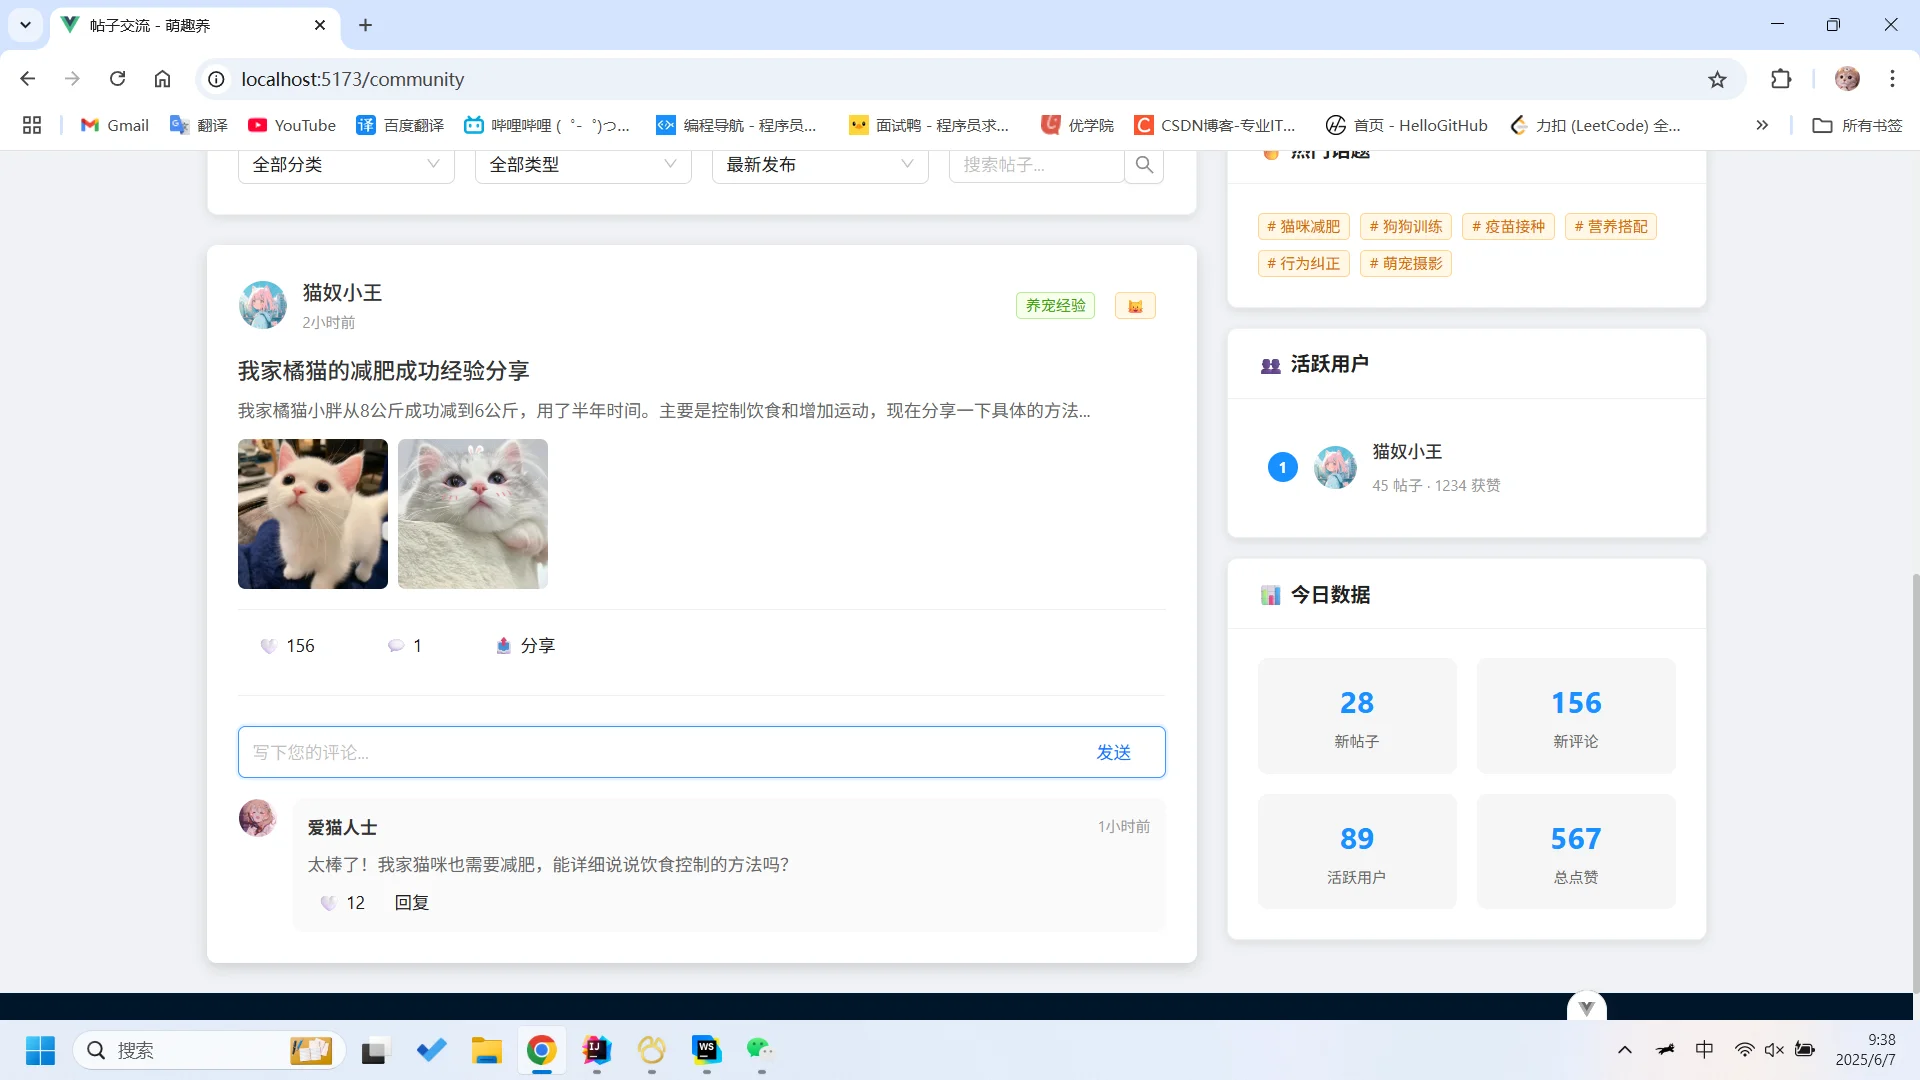The image size is (1920, 1080).
Task: Expand the 最新发布 sort dropdown
Action: (x=820, y=164)
